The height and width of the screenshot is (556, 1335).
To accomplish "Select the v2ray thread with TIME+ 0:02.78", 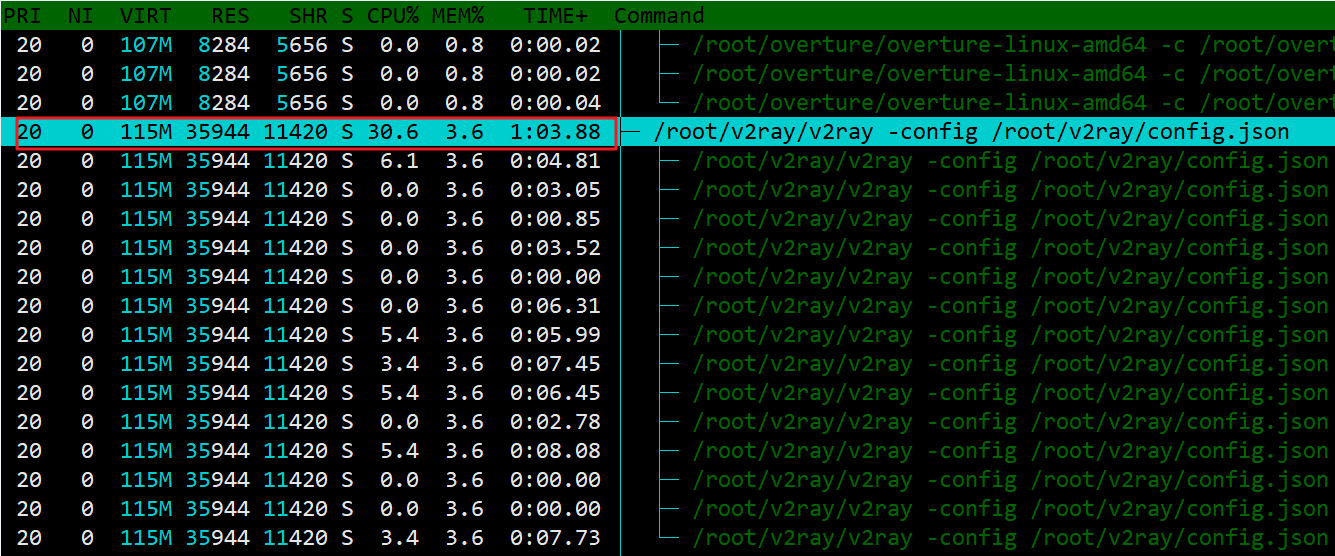I will coord(667,422).
